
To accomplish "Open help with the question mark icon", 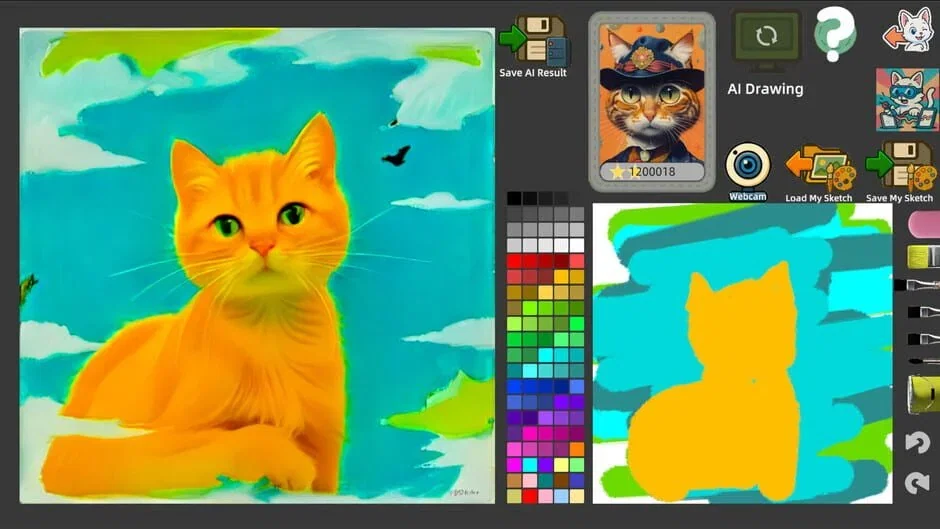I will tap(834, 34).
